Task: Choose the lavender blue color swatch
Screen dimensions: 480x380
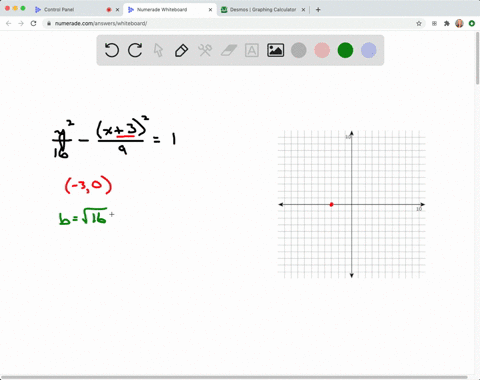Action: (x=369, y=50)
